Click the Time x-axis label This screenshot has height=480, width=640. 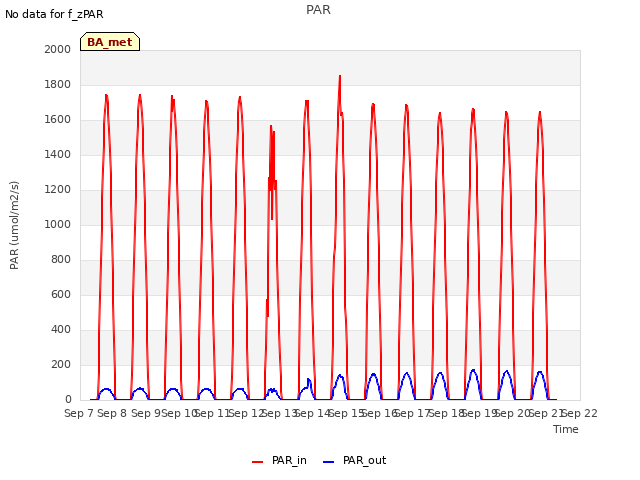566,429
